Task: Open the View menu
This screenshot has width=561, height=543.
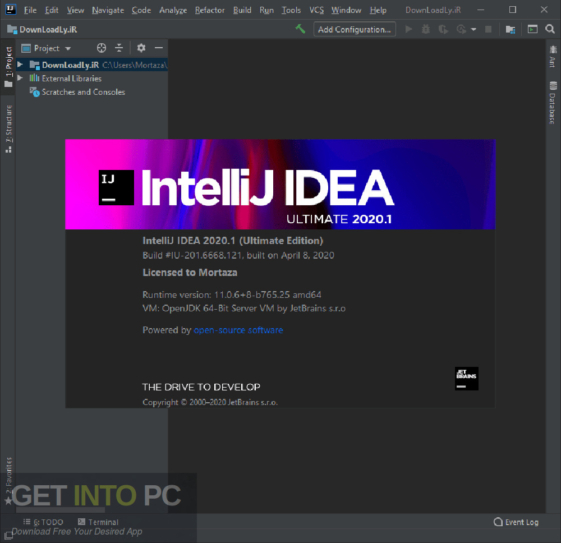Action: (x=75, y=10)
